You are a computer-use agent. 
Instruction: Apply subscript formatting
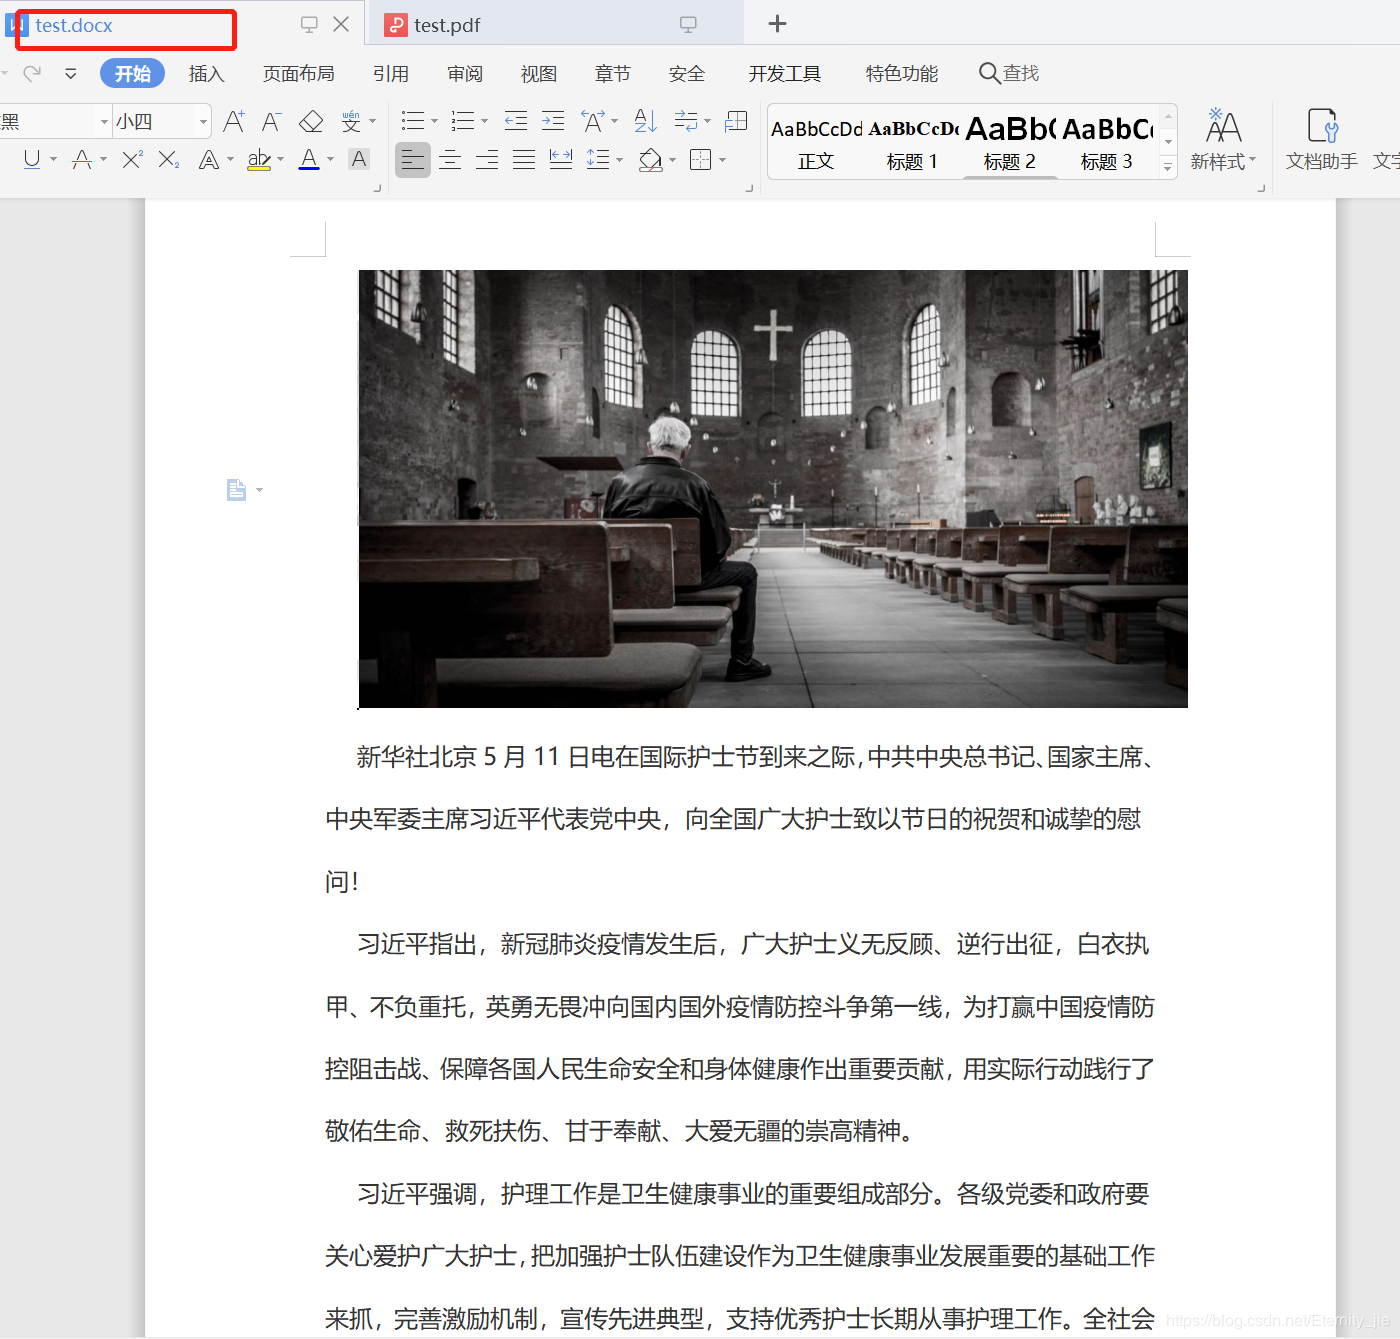click(166, 159)
